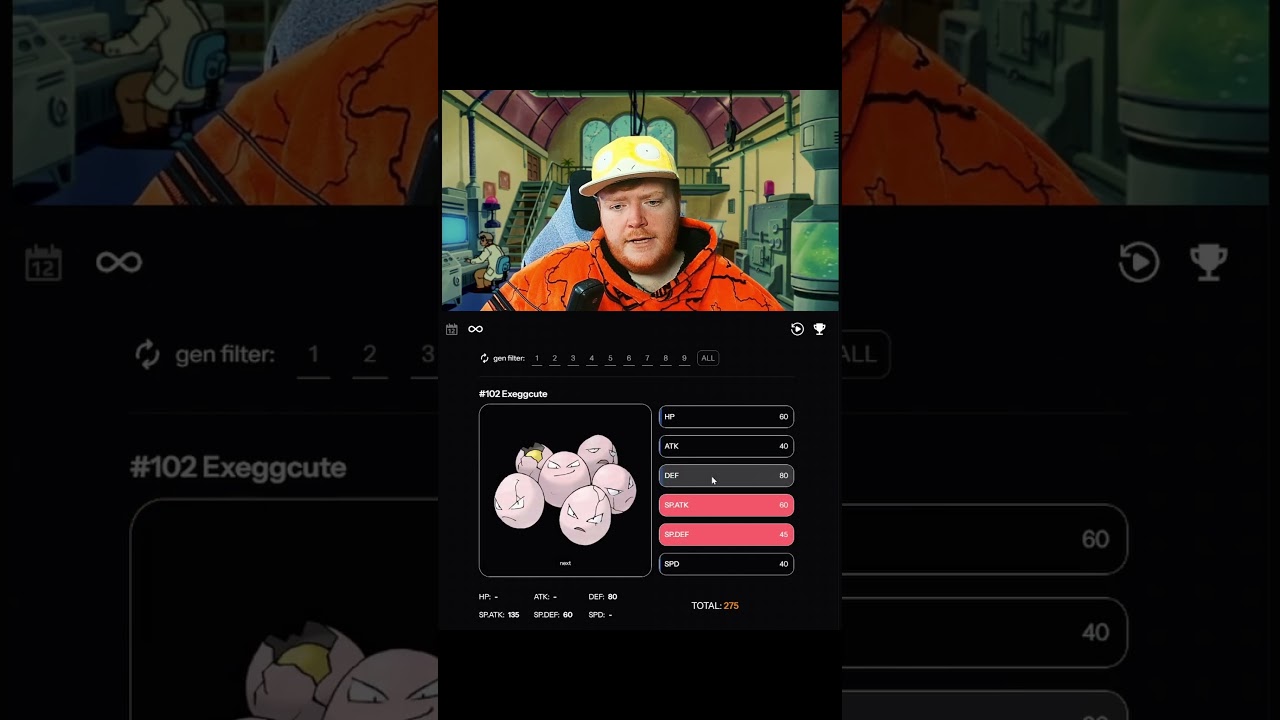
Task: Assign stat to the HP slot
Action: (726, 417)
